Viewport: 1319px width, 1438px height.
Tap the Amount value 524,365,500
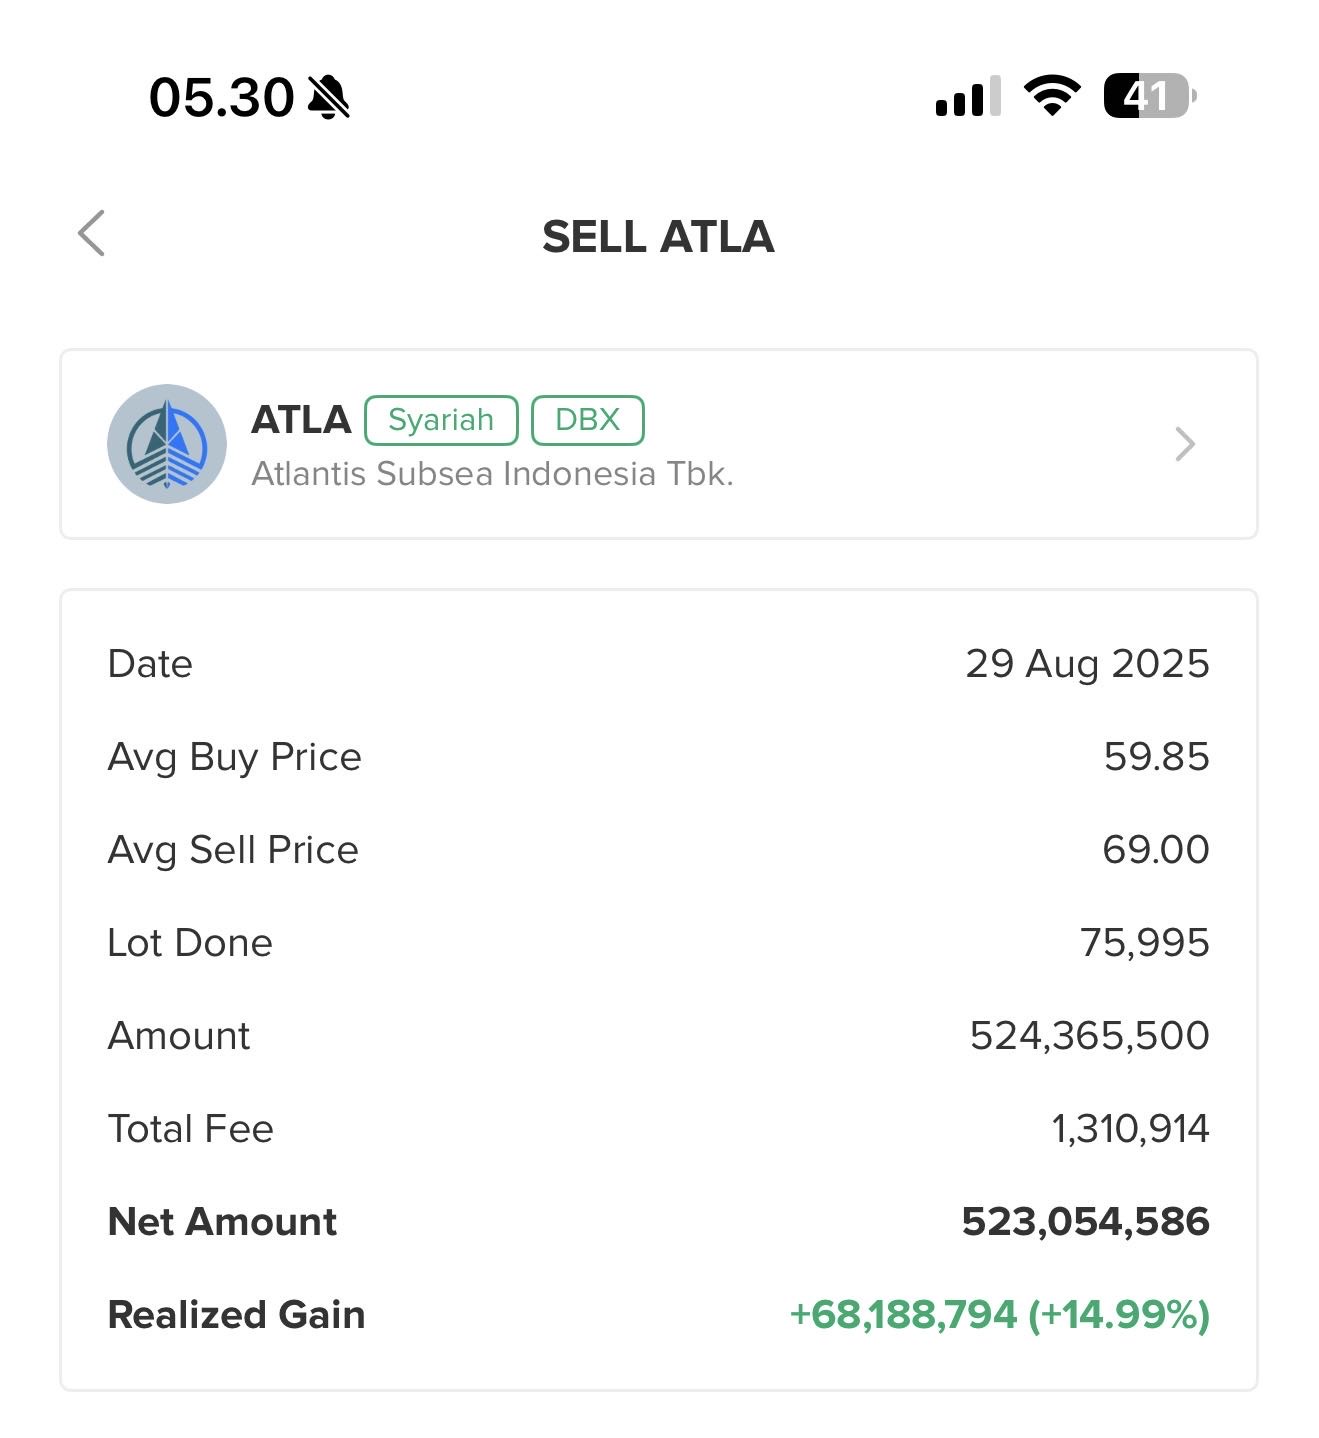coord(1090,1036)
